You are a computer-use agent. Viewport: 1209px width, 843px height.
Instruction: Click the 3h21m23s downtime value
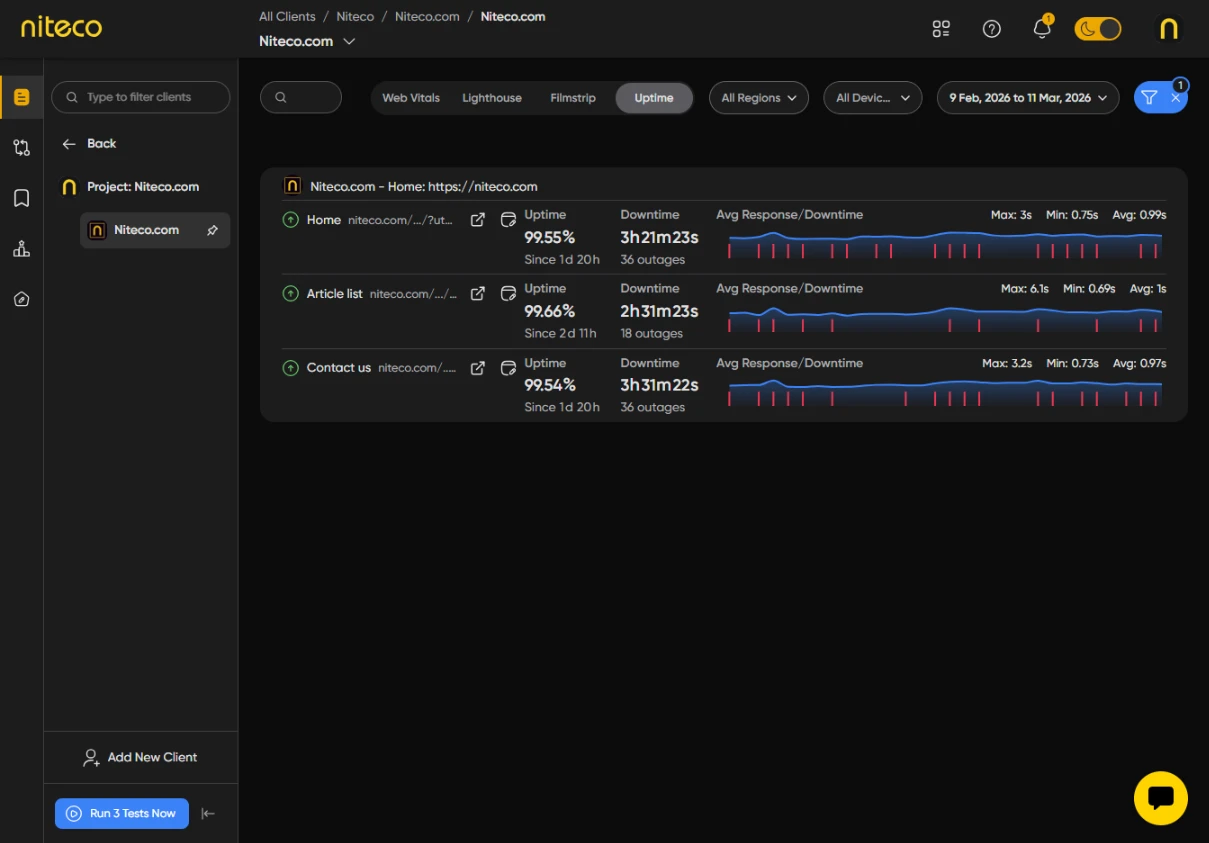click(659, 237)
